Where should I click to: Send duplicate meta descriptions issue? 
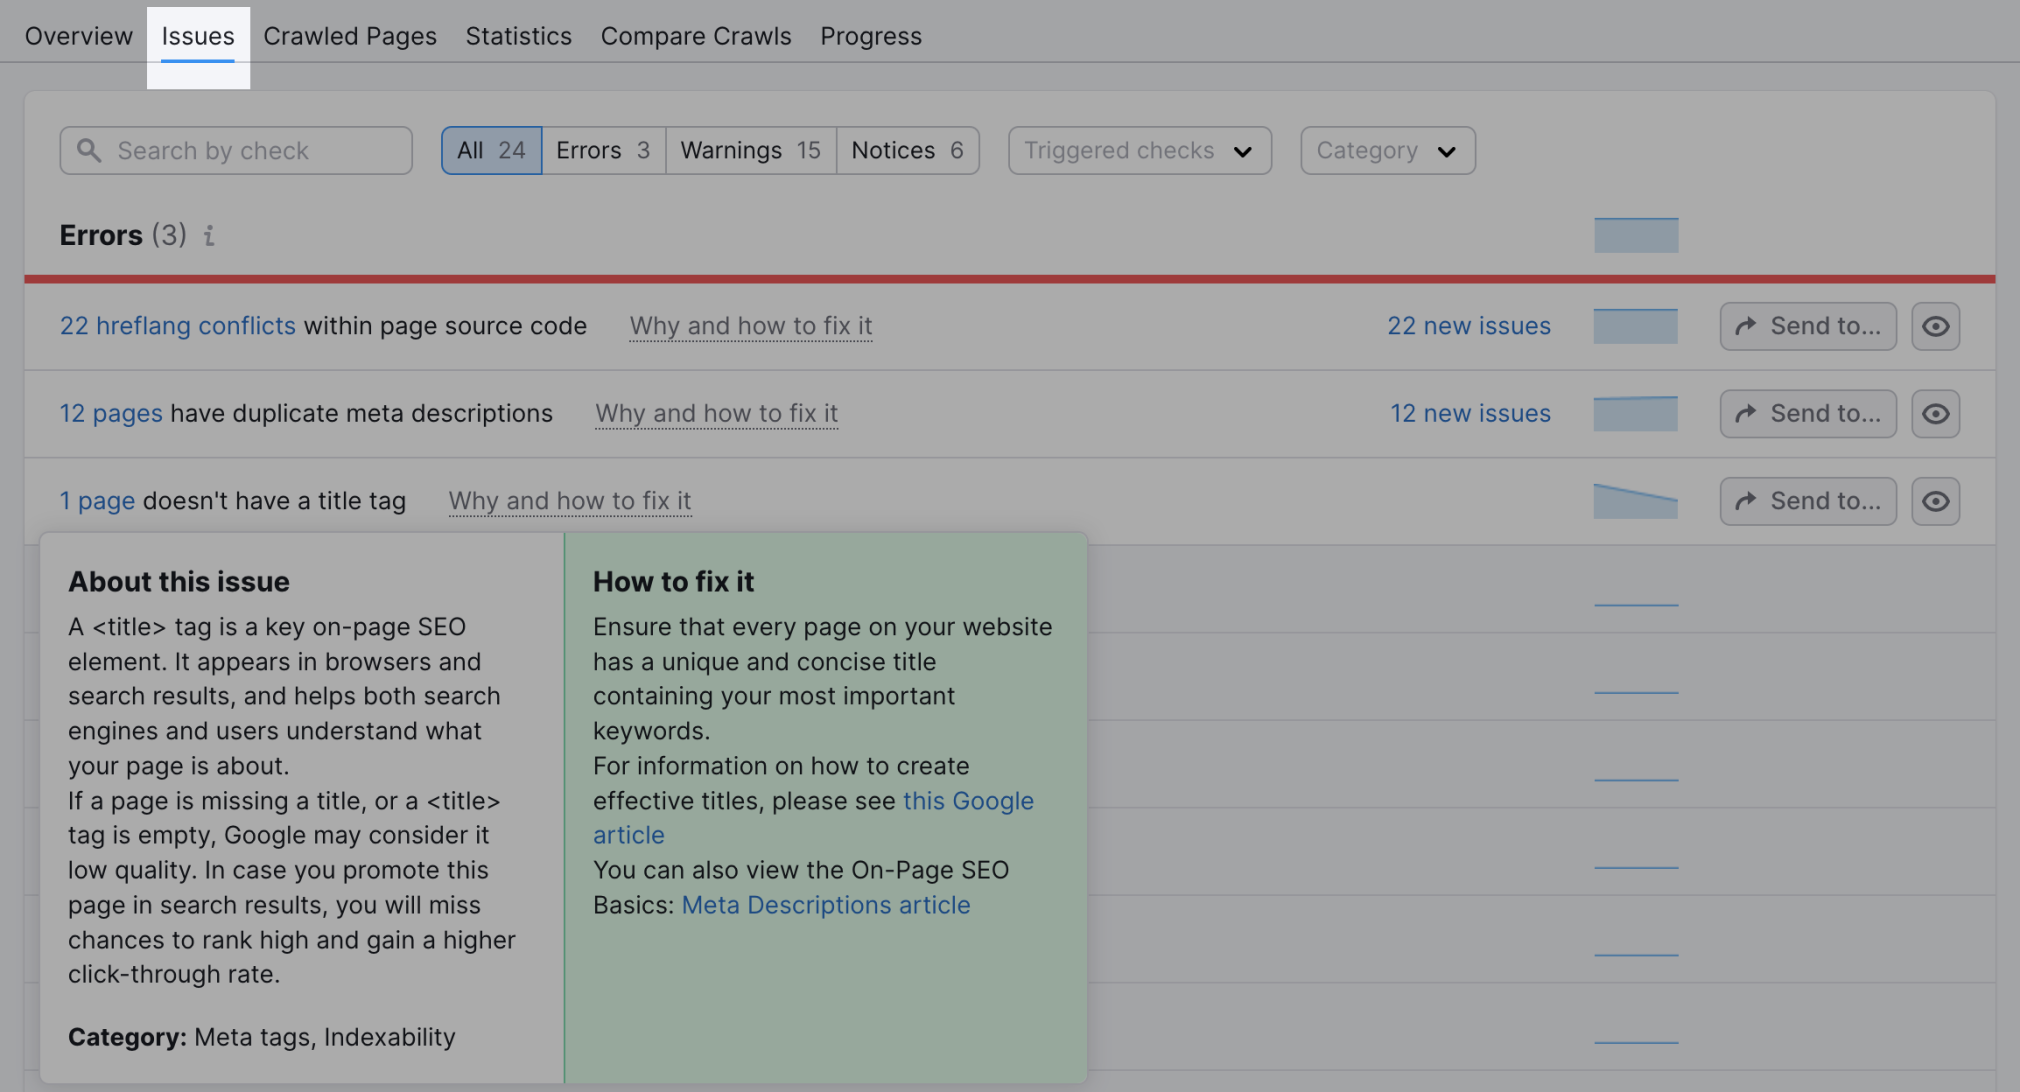(1807, 414)
